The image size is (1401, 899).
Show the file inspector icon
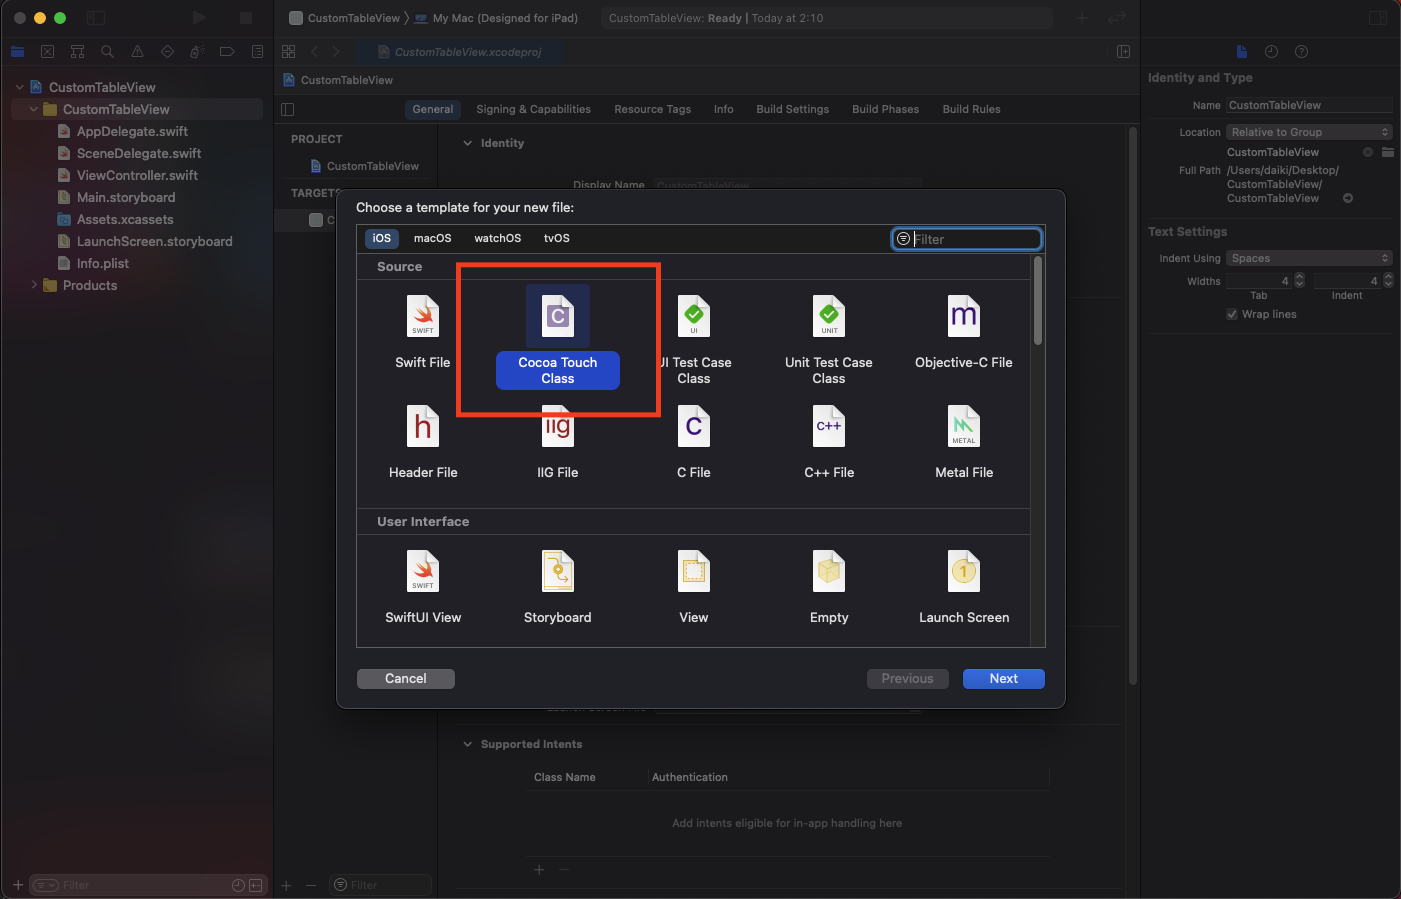pos(1241,51)
